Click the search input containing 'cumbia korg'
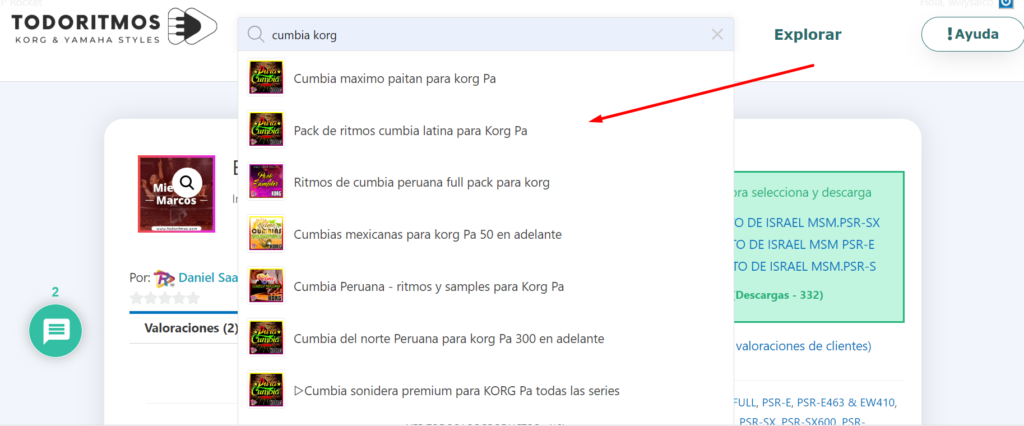Viewport: 1024px width, 426px height. coord(486,35)
